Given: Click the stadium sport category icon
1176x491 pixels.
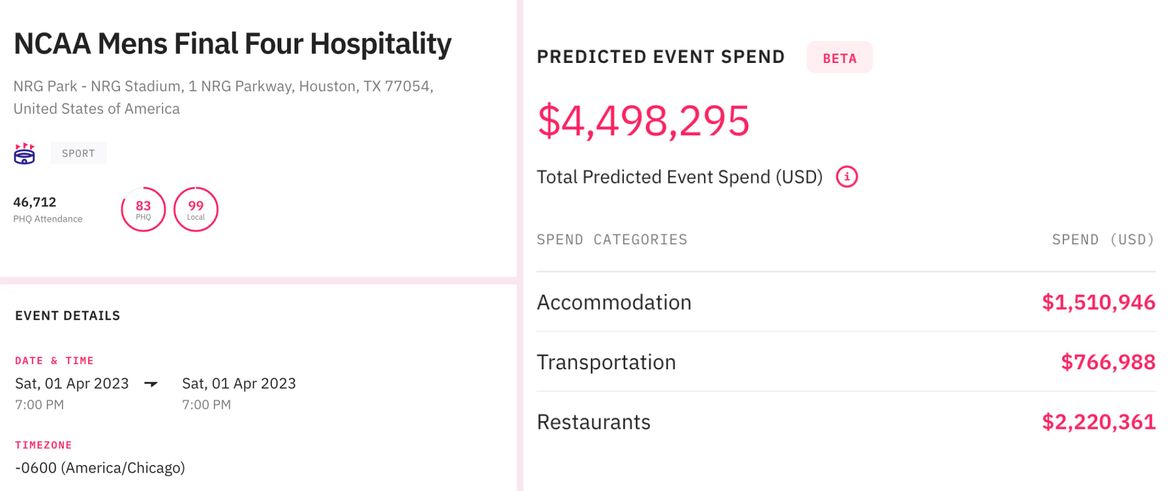Looking at the screenshot, I should [25, 153].
